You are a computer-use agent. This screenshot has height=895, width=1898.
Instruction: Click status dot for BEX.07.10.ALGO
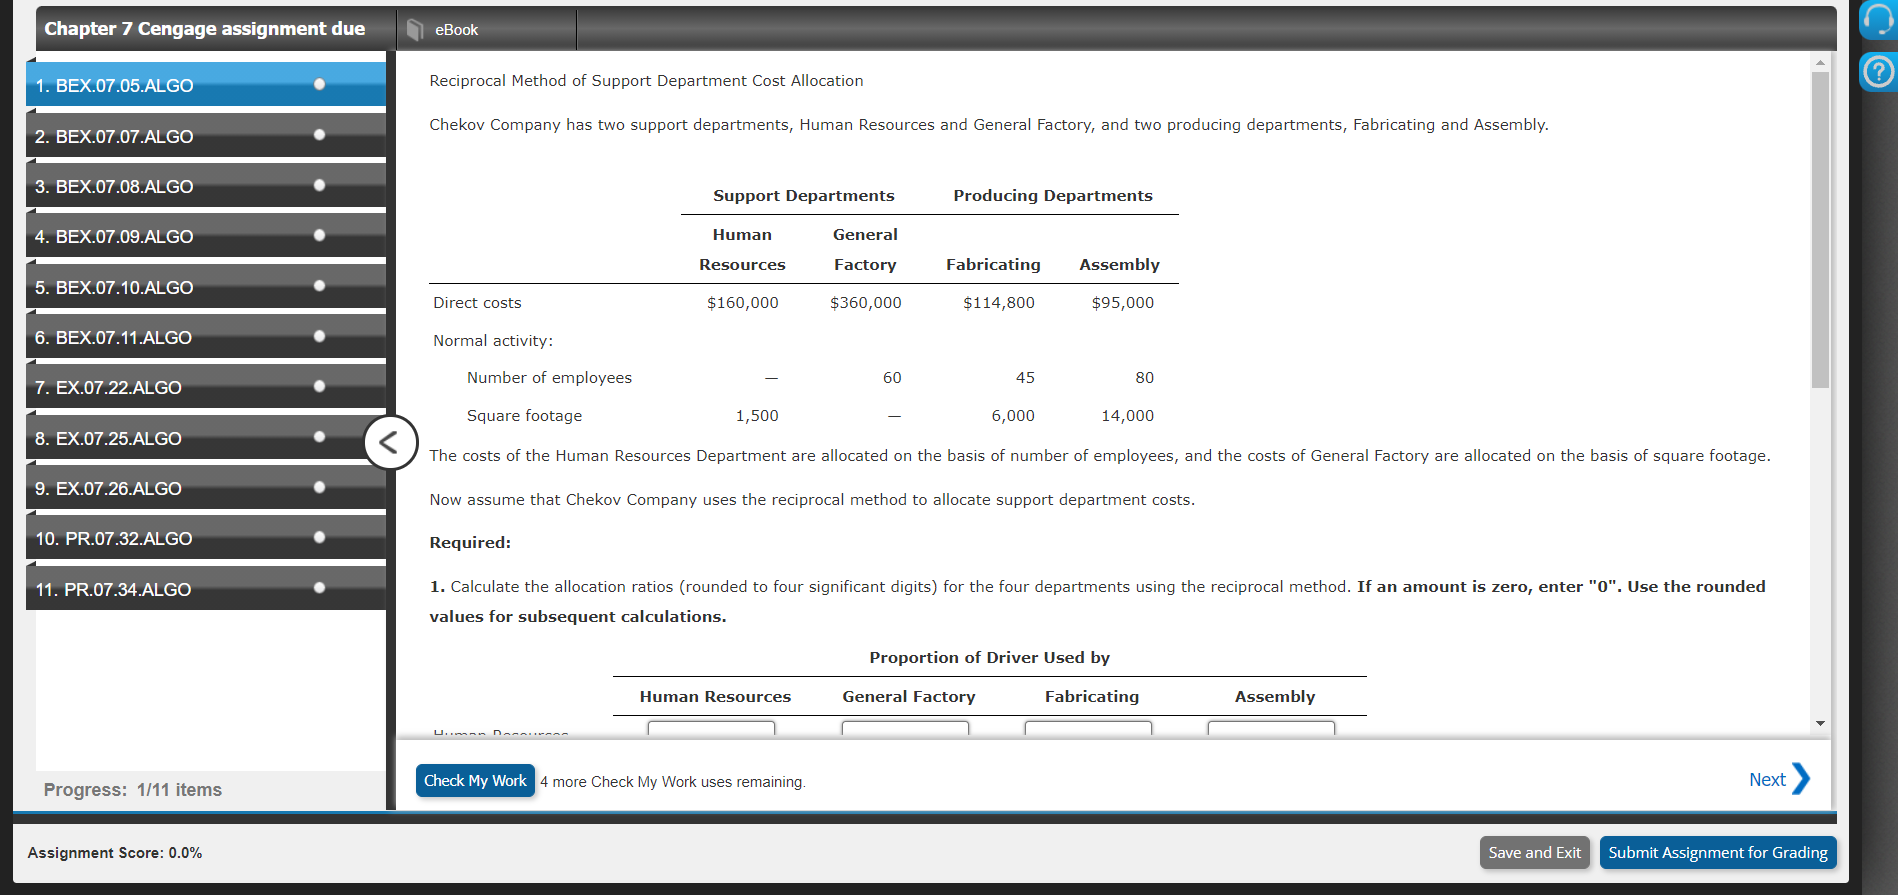[319, 286]
